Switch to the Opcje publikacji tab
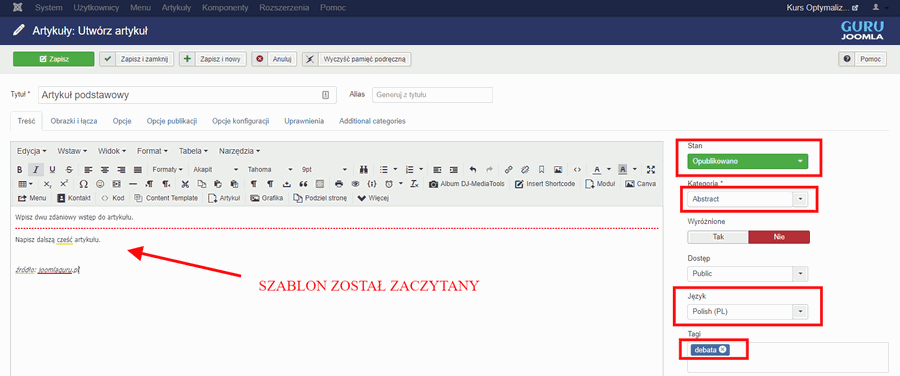Image resolution: width=900 pixels, height=376 pixels. tap(172, 121)
